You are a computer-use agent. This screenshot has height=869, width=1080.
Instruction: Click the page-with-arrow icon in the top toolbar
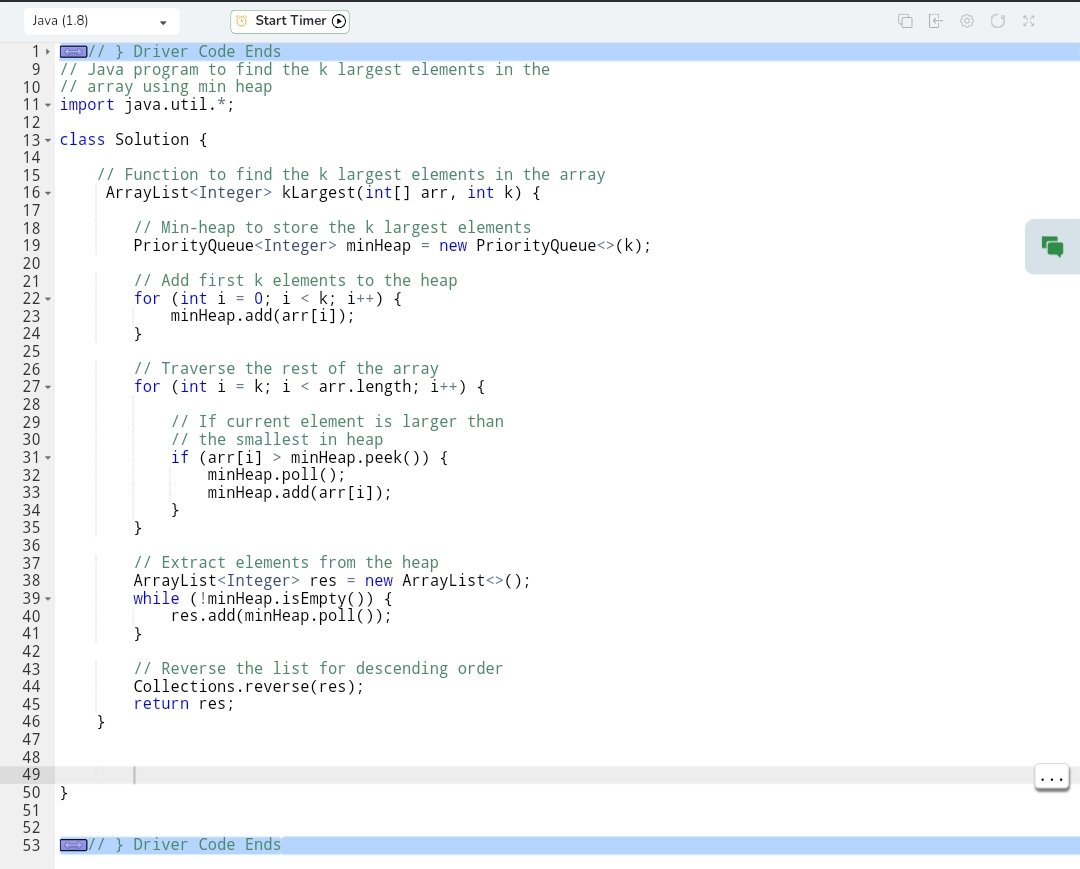[x=935, y=21]
